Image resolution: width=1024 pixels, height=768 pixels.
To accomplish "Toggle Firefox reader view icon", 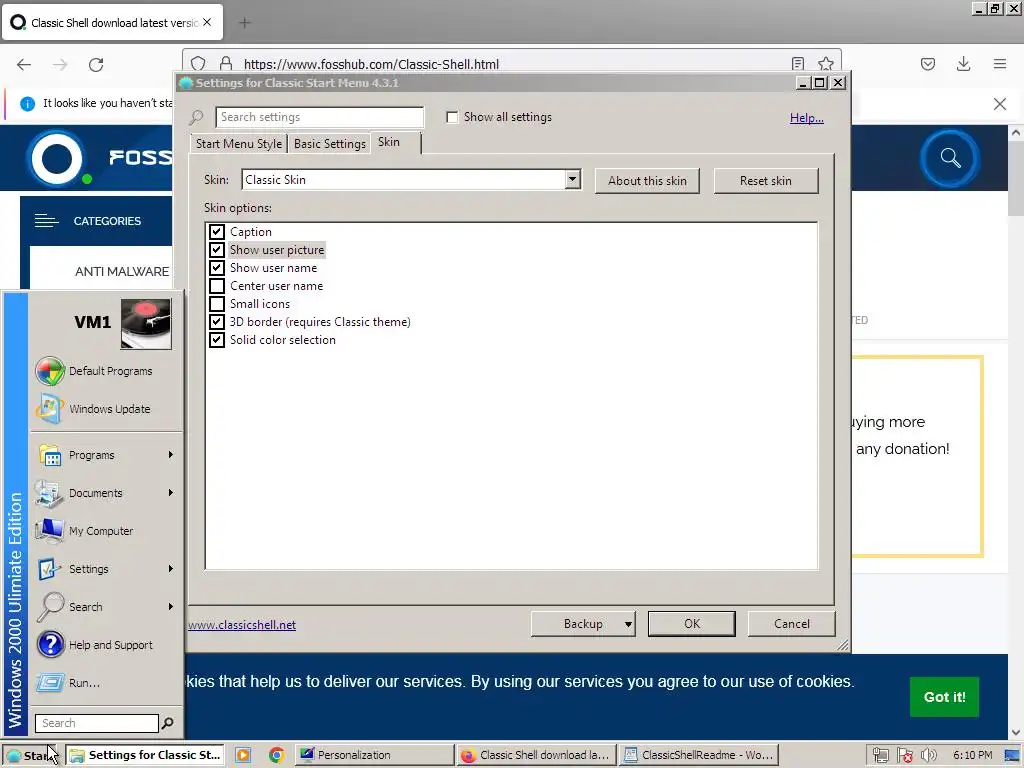I will click(x=797, y=64).
